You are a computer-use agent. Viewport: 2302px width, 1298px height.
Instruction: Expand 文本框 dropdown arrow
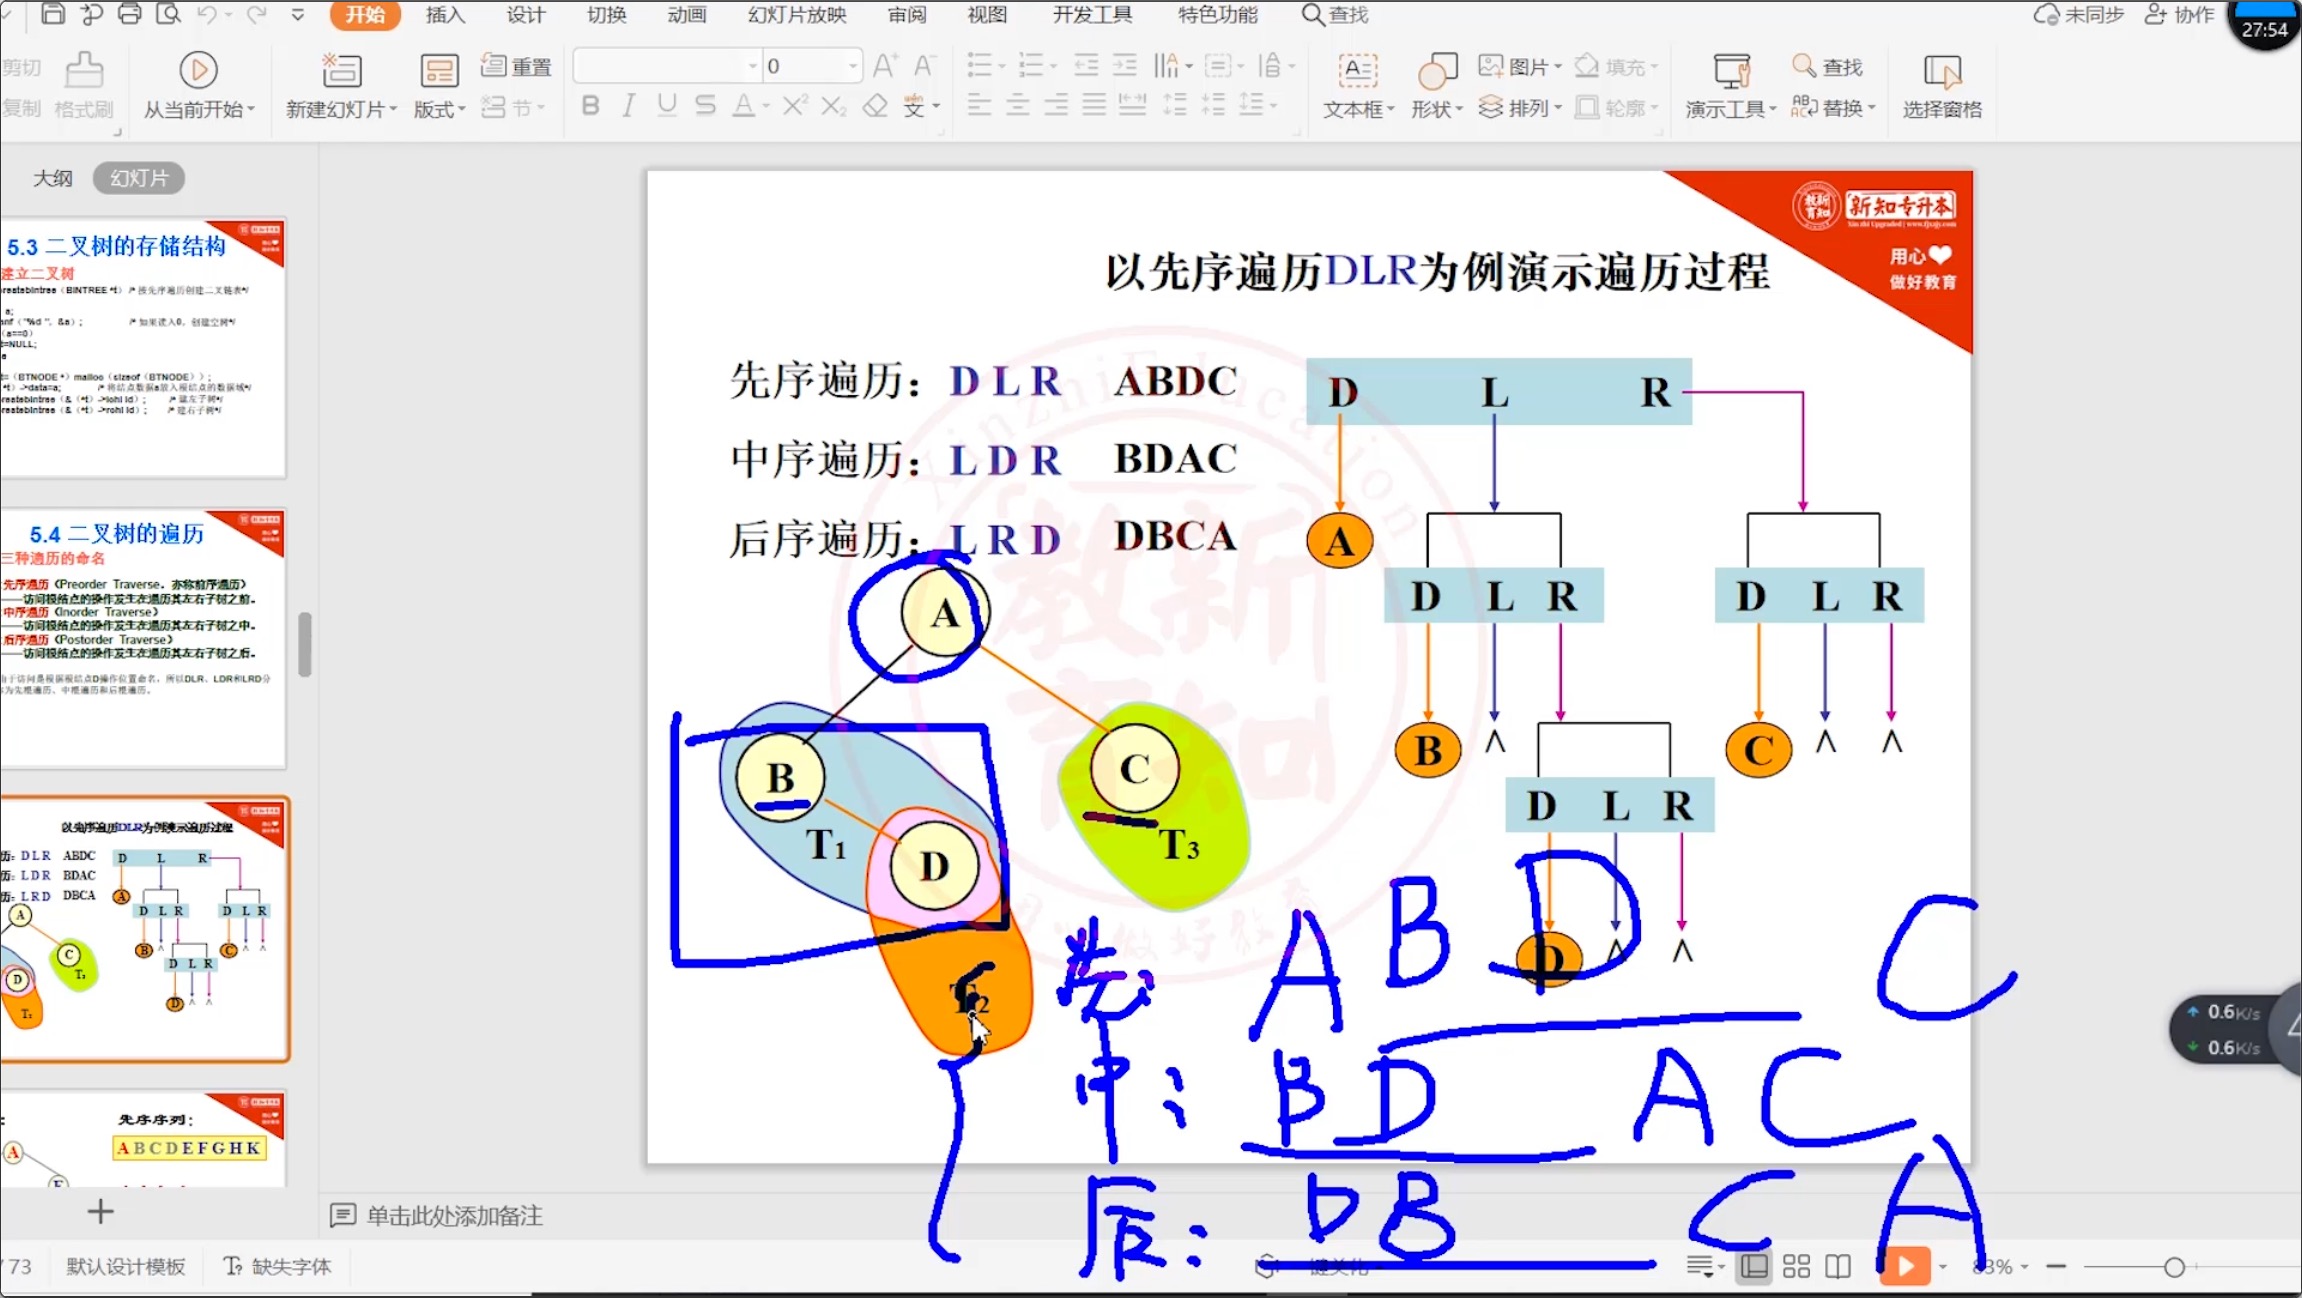(x=1390, y=109)
